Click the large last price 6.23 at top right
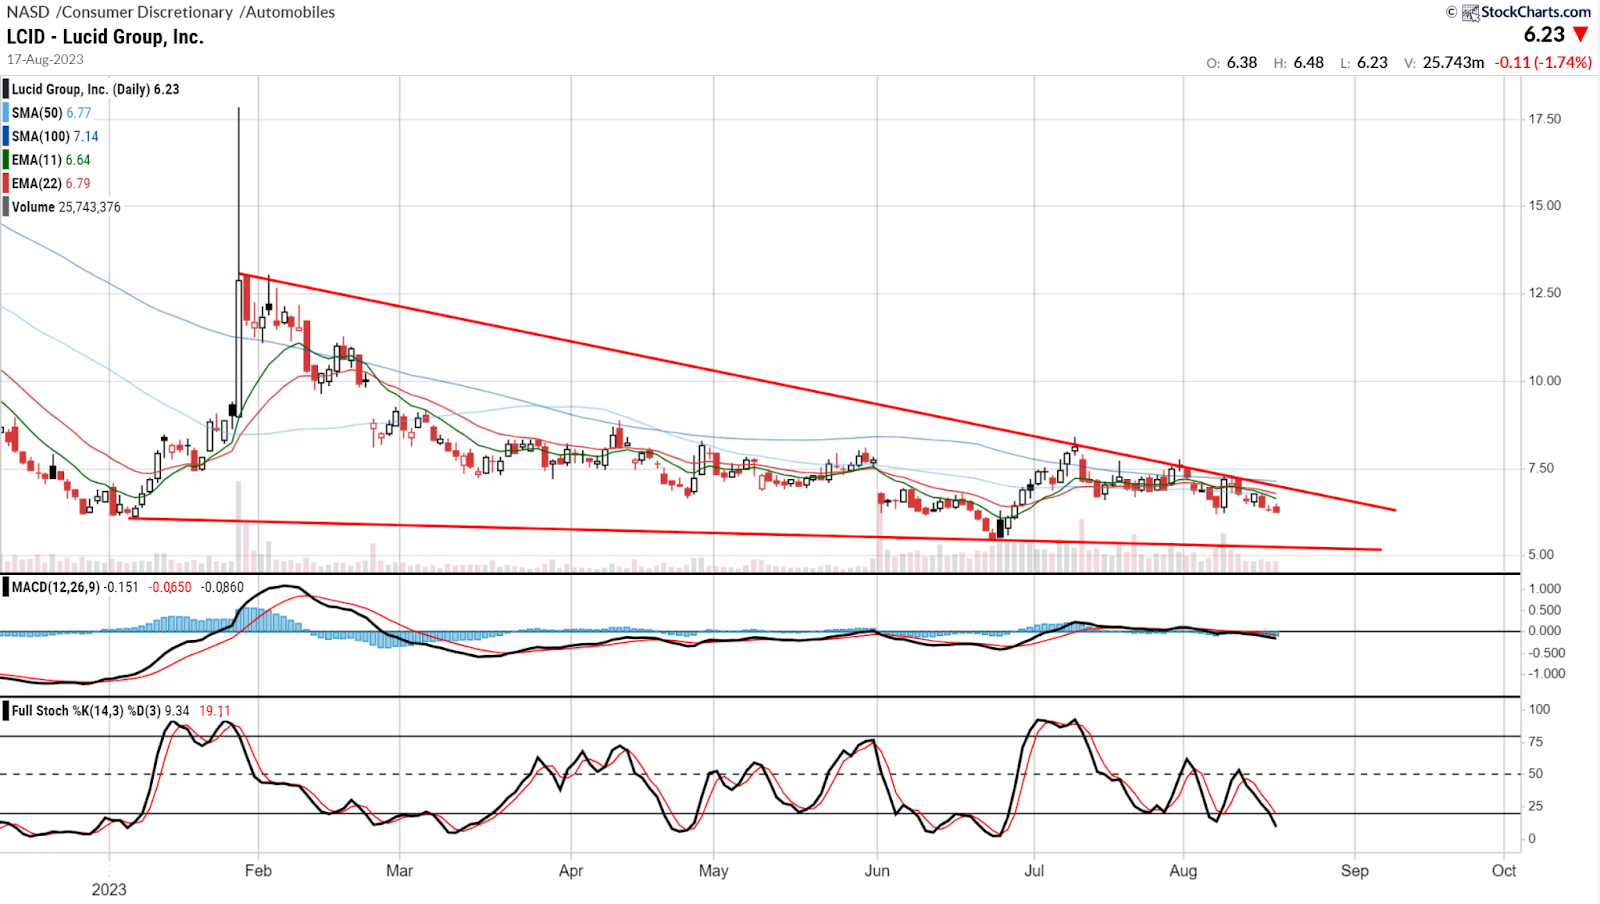The image size is (1600, 904). tap(1544, 35)
